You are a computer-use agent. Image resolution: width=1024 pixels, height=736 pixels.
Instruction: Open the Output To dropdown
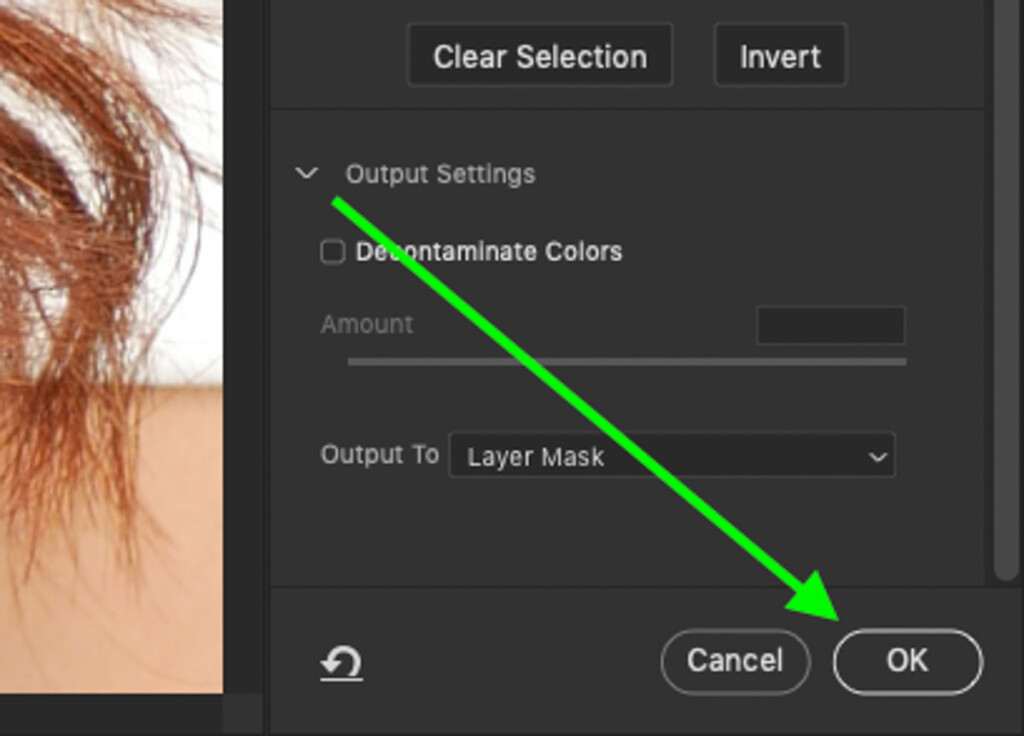672,455
